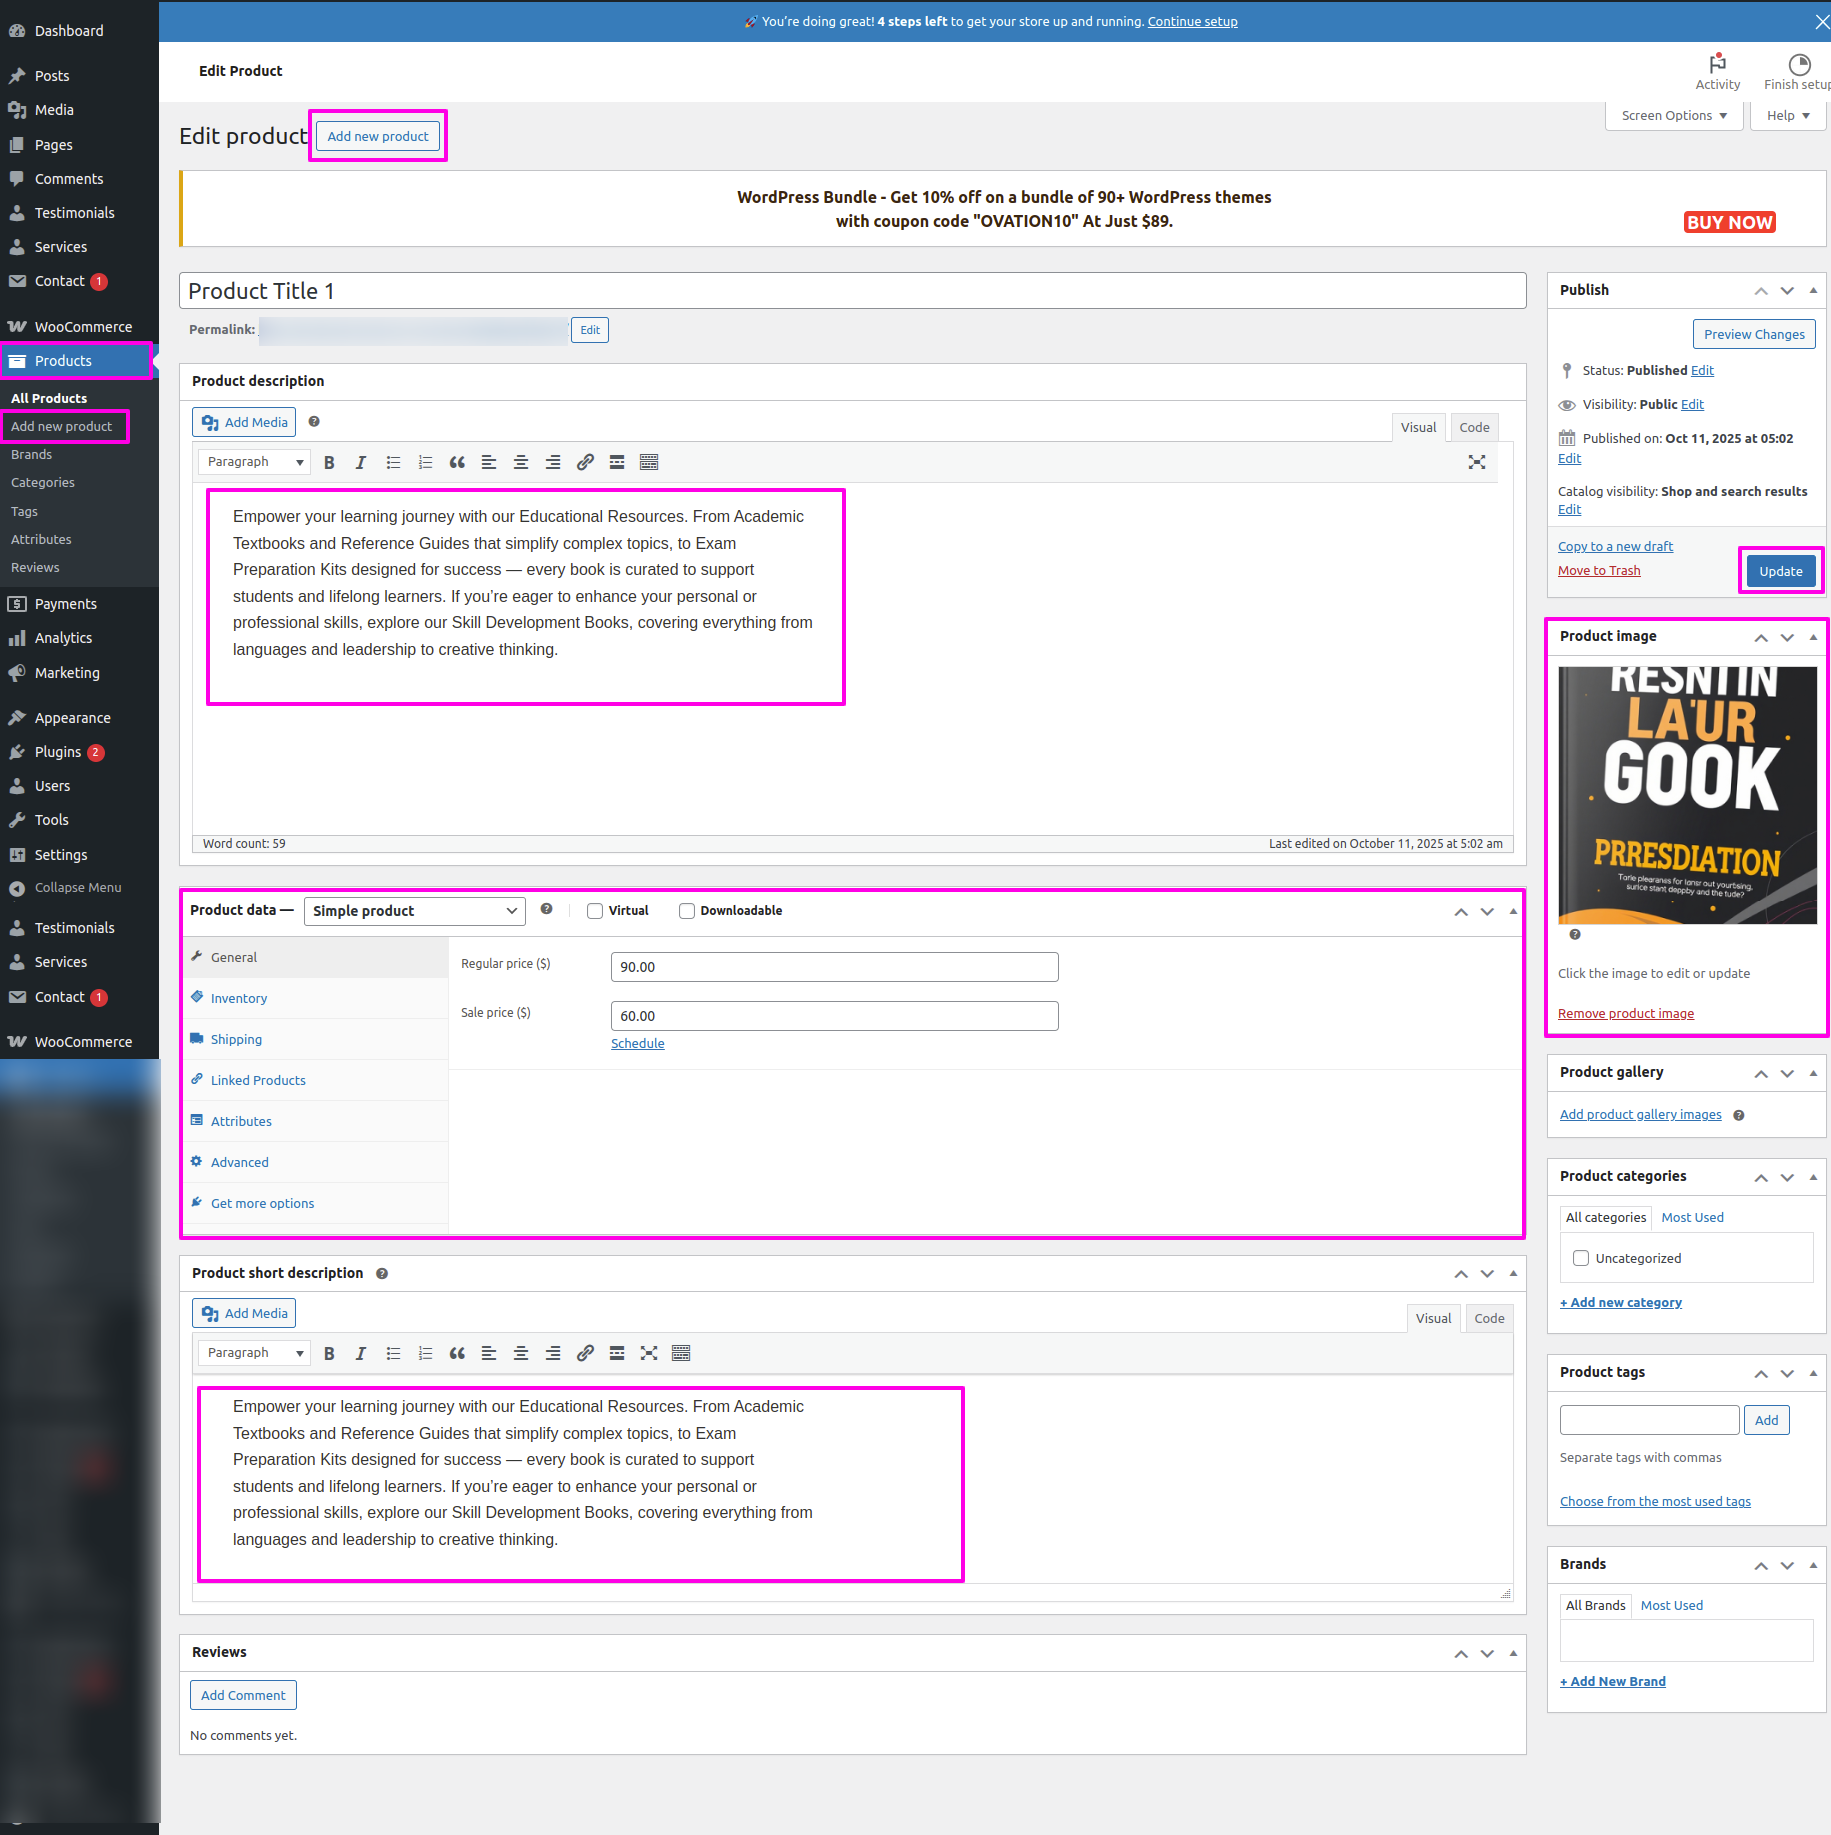The image size is (1831, 1835).
Task: Open the Activity panel icon
Action: point(1717,71)
